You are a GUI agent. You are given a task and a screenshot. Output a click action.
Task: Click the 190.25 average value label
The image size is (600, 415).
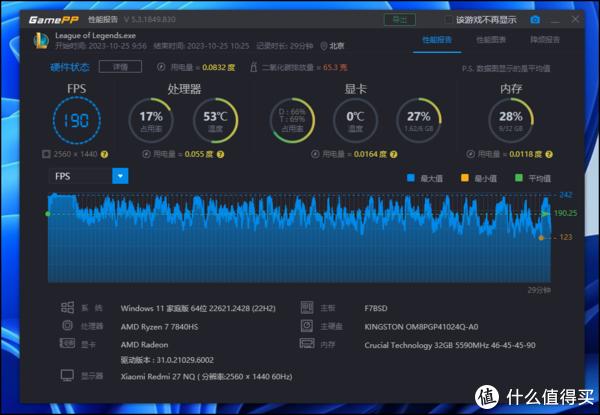(565, 213)
